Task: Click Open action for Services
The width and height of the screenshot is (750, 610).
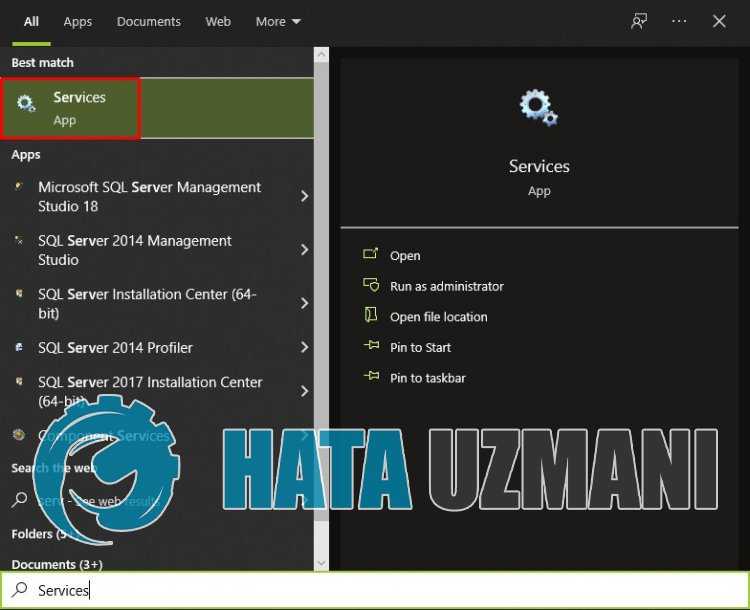Action: (405, 255)
